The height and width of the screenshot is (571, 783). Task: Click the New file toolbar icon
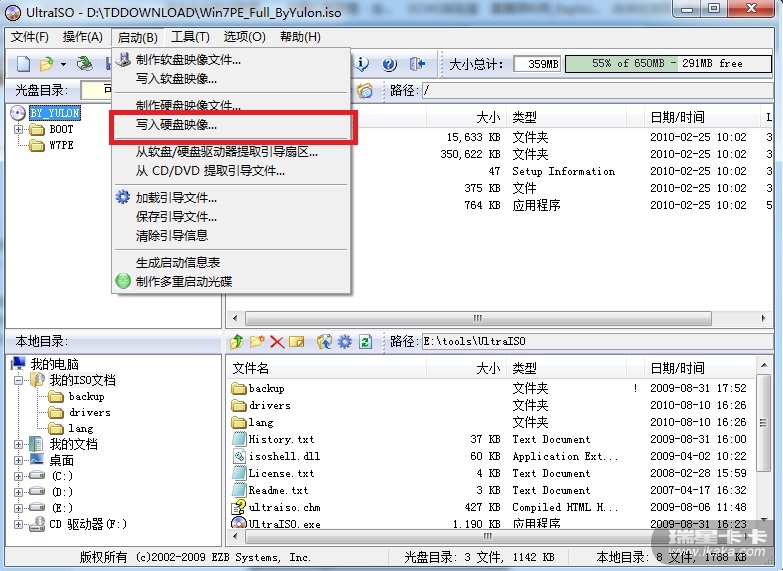point(23,64)
